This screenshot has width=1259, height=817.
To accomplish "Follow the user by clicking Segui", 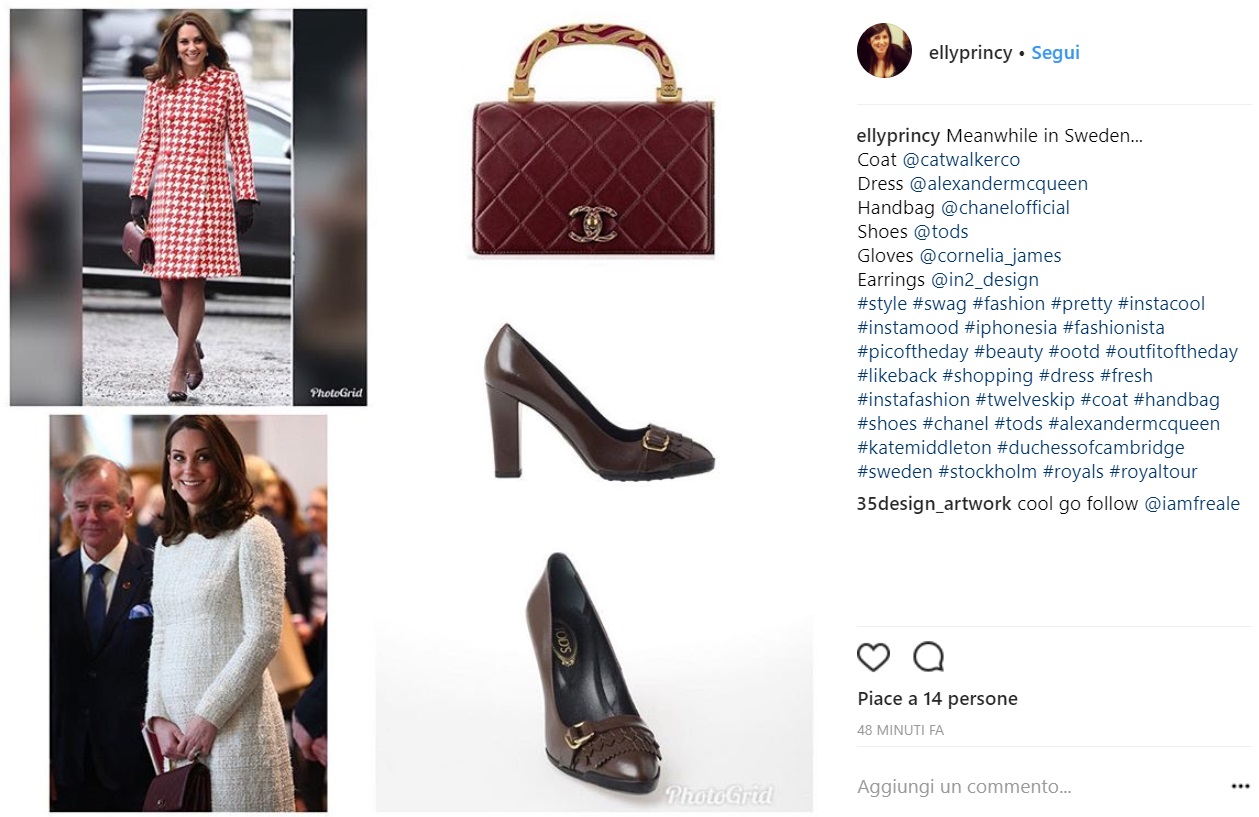I will coord(1055,53).
